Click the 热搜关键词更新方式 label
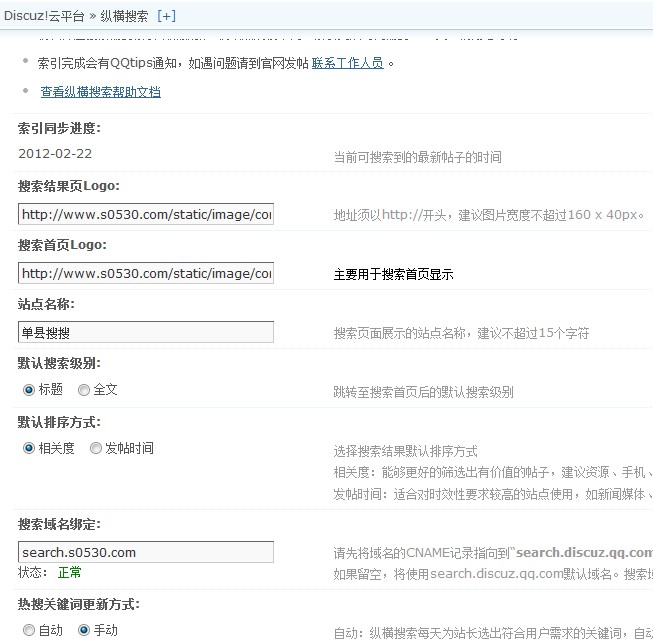The width and height of the screenshot is (653, 642). pos(79,604)
